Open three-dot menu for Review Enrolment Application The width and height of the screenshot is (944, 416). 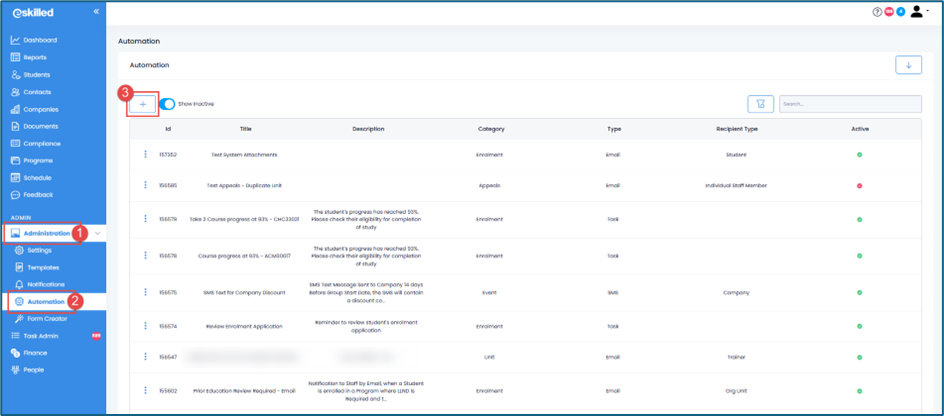tap(145, 326)
